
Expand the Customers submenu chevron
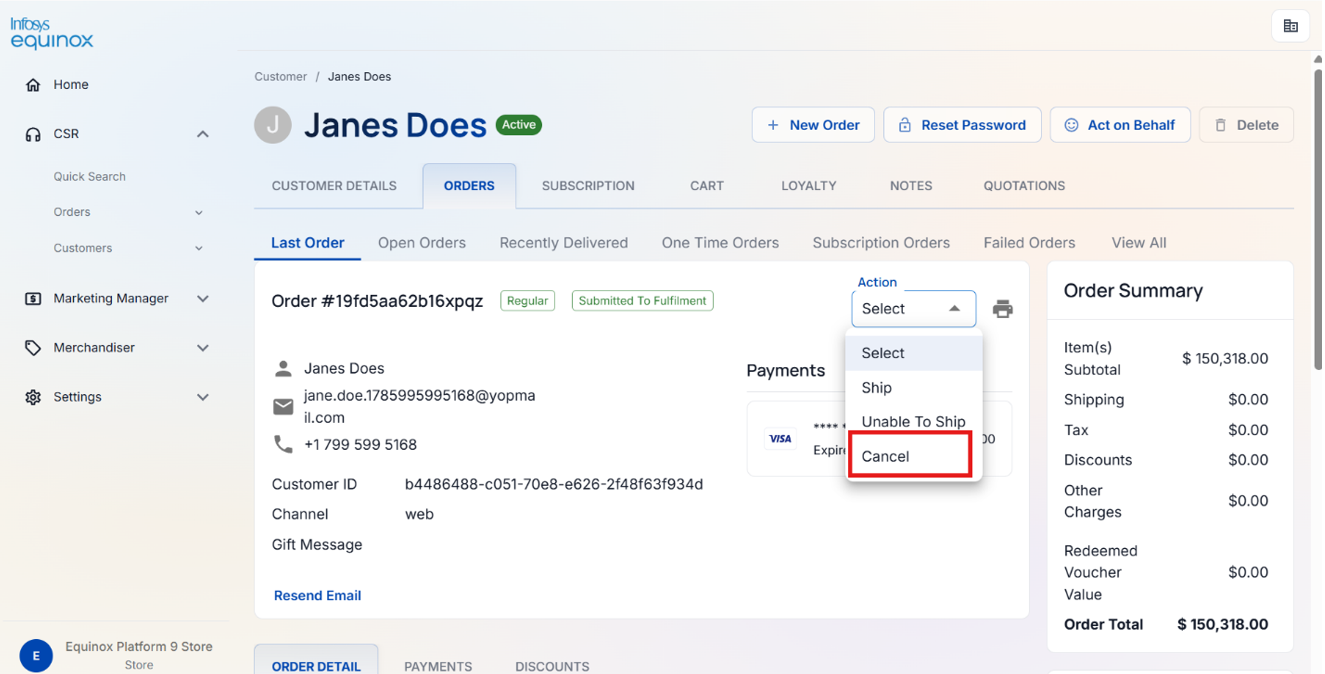199,249
